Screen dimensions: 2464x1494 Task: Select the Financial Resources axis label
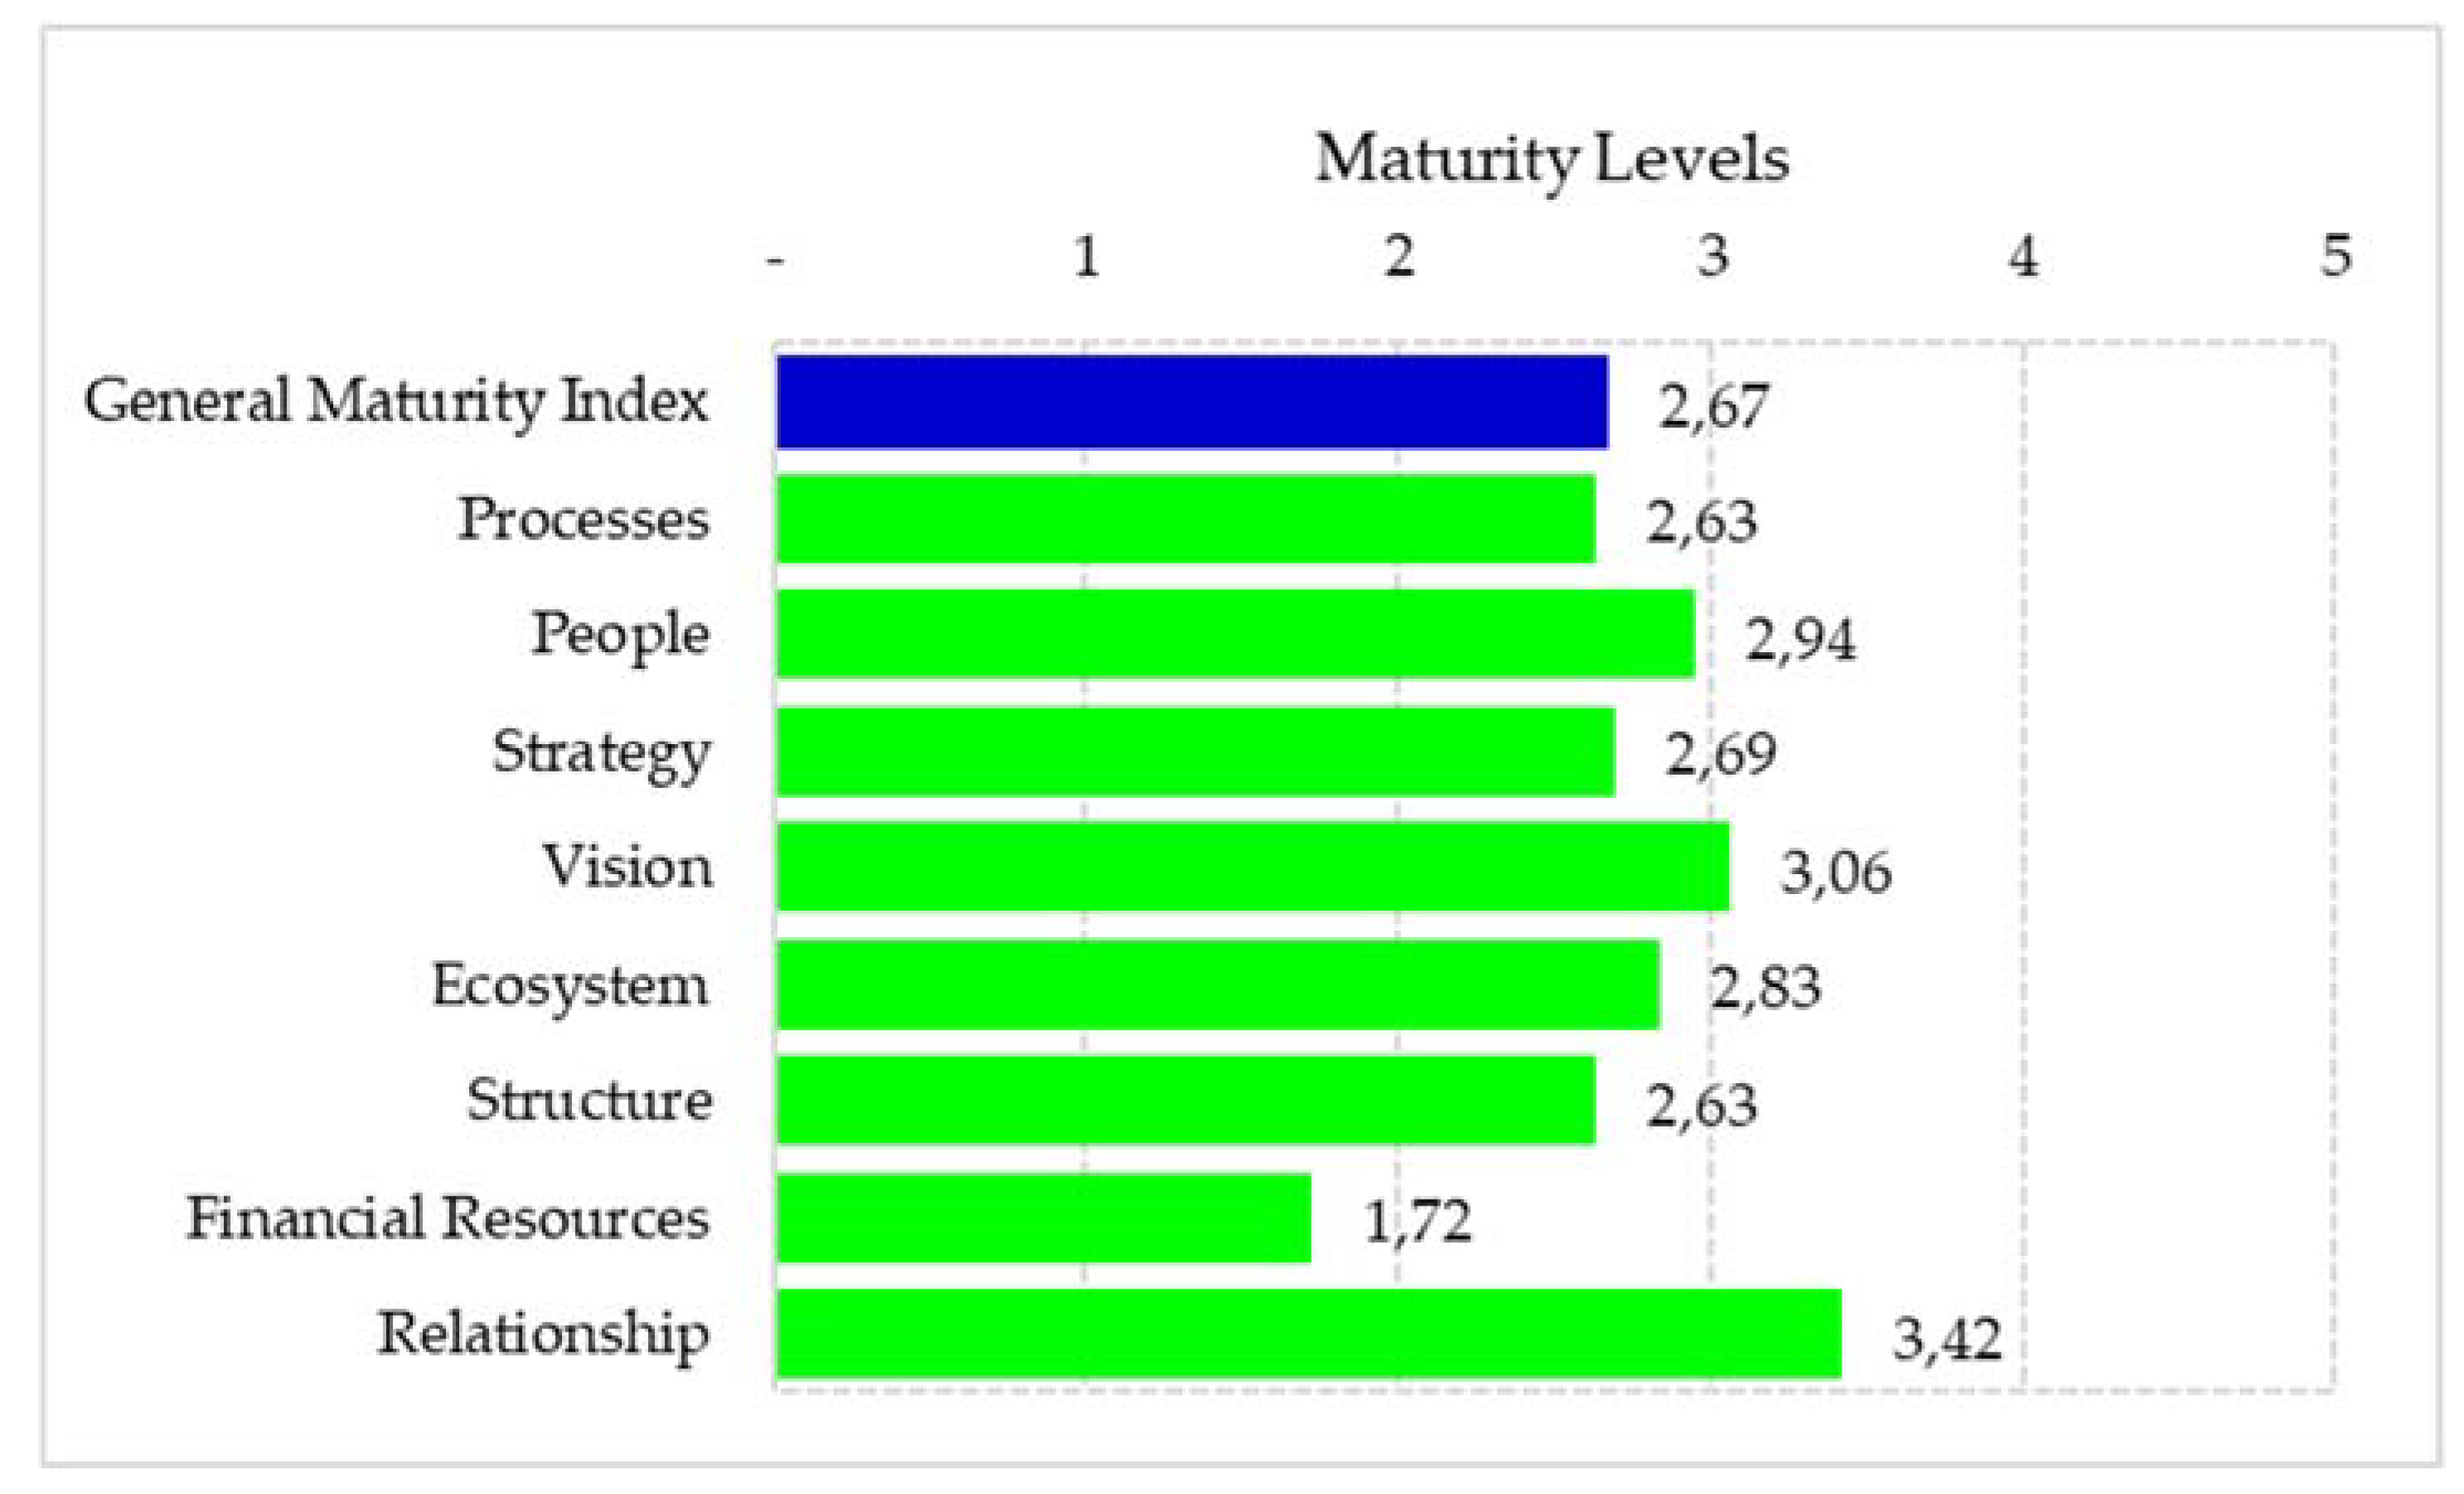[448, 1218]
